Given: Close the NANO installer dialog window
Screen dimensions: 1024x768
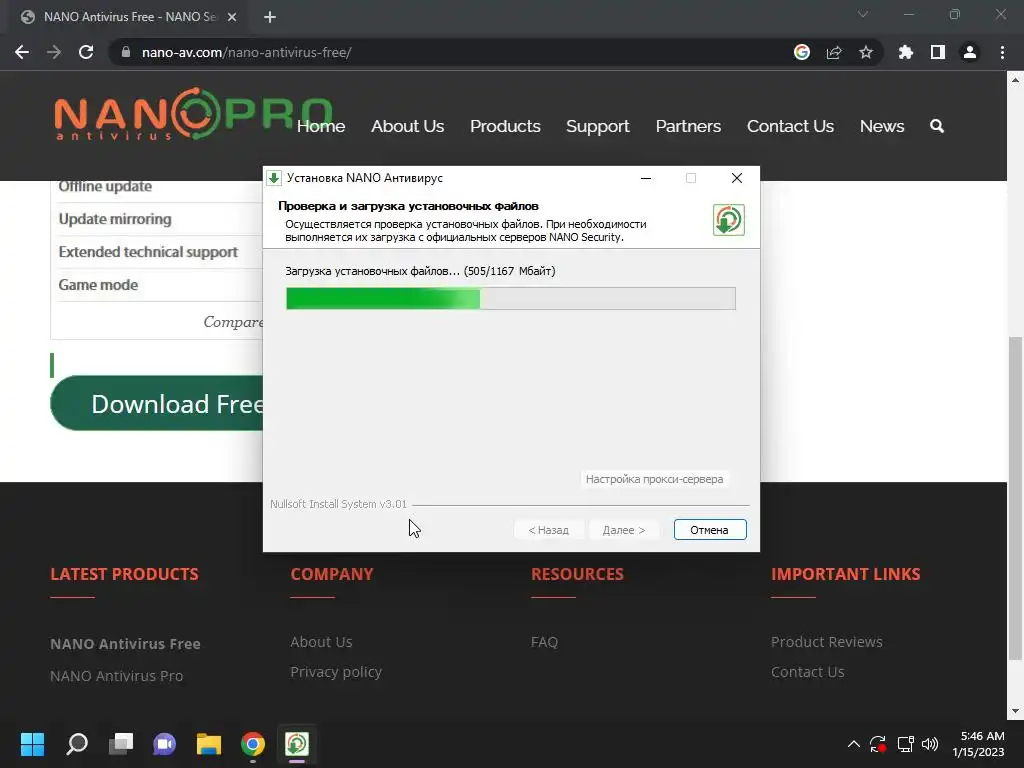Looking at the screenshot, I should (737, 178).
